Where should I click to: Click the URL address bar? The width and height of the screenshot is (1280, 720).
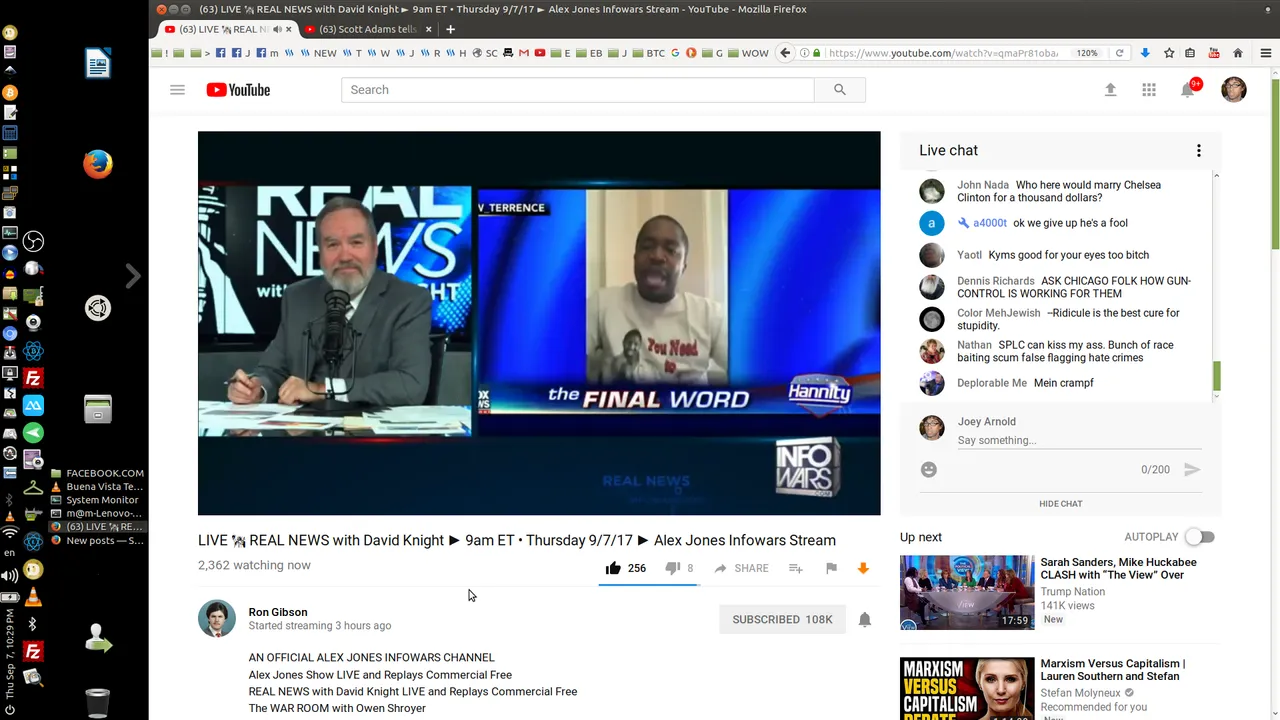coord(942,53)
